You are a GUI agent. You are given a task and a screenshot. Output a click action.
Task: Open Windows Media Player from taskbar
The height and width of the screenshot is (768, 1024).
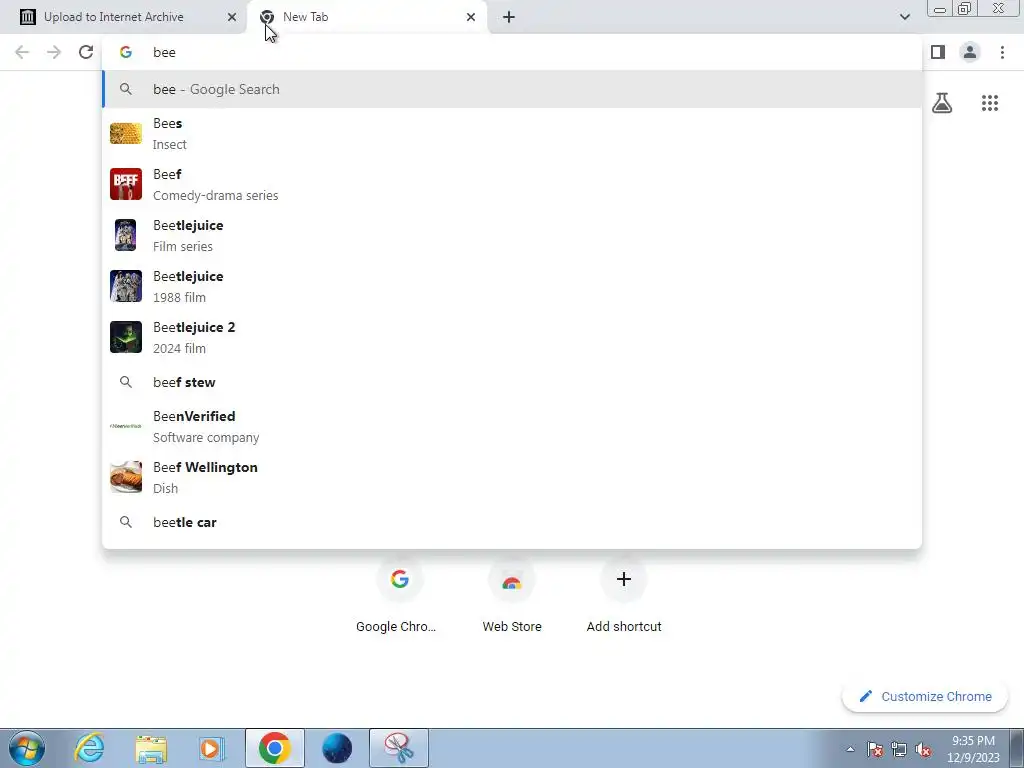(x=212, y=748)
